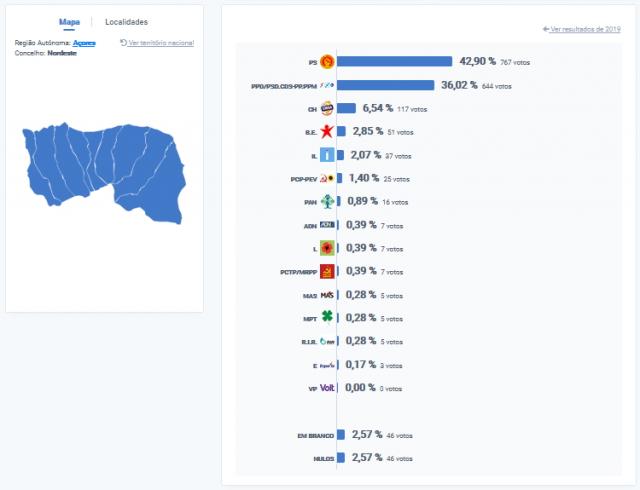Click the PS 42,90% result bar
The height and width of the screenshot is (490, 640).
[395, 62]
